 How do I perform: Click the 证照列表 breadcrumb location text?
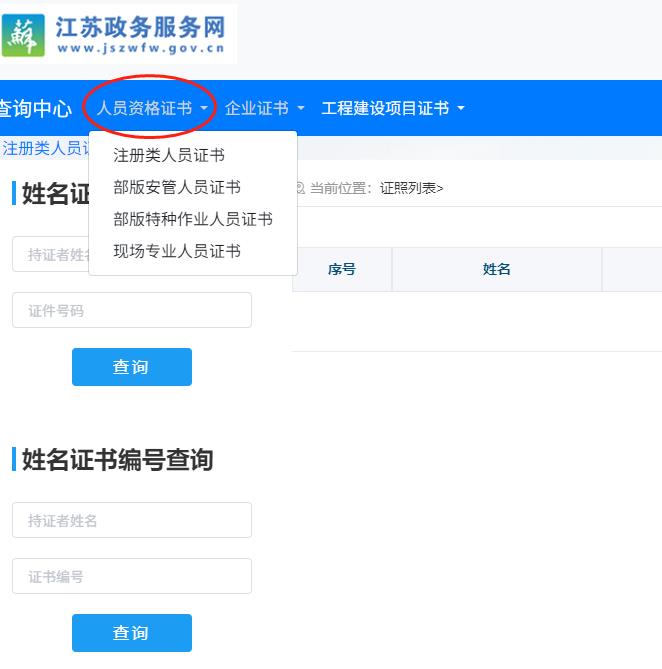(x=410, y=187)
